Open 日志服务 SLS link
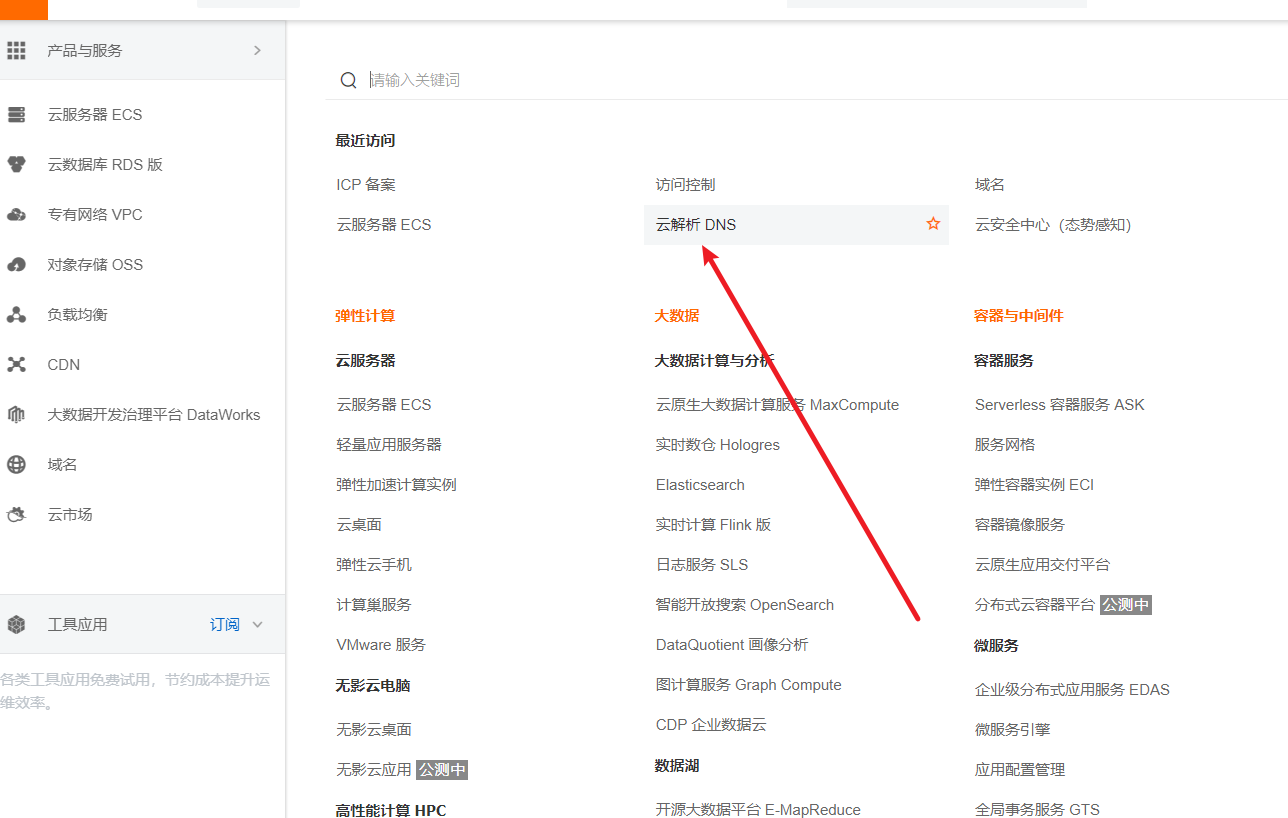 (x=702, y=565)
